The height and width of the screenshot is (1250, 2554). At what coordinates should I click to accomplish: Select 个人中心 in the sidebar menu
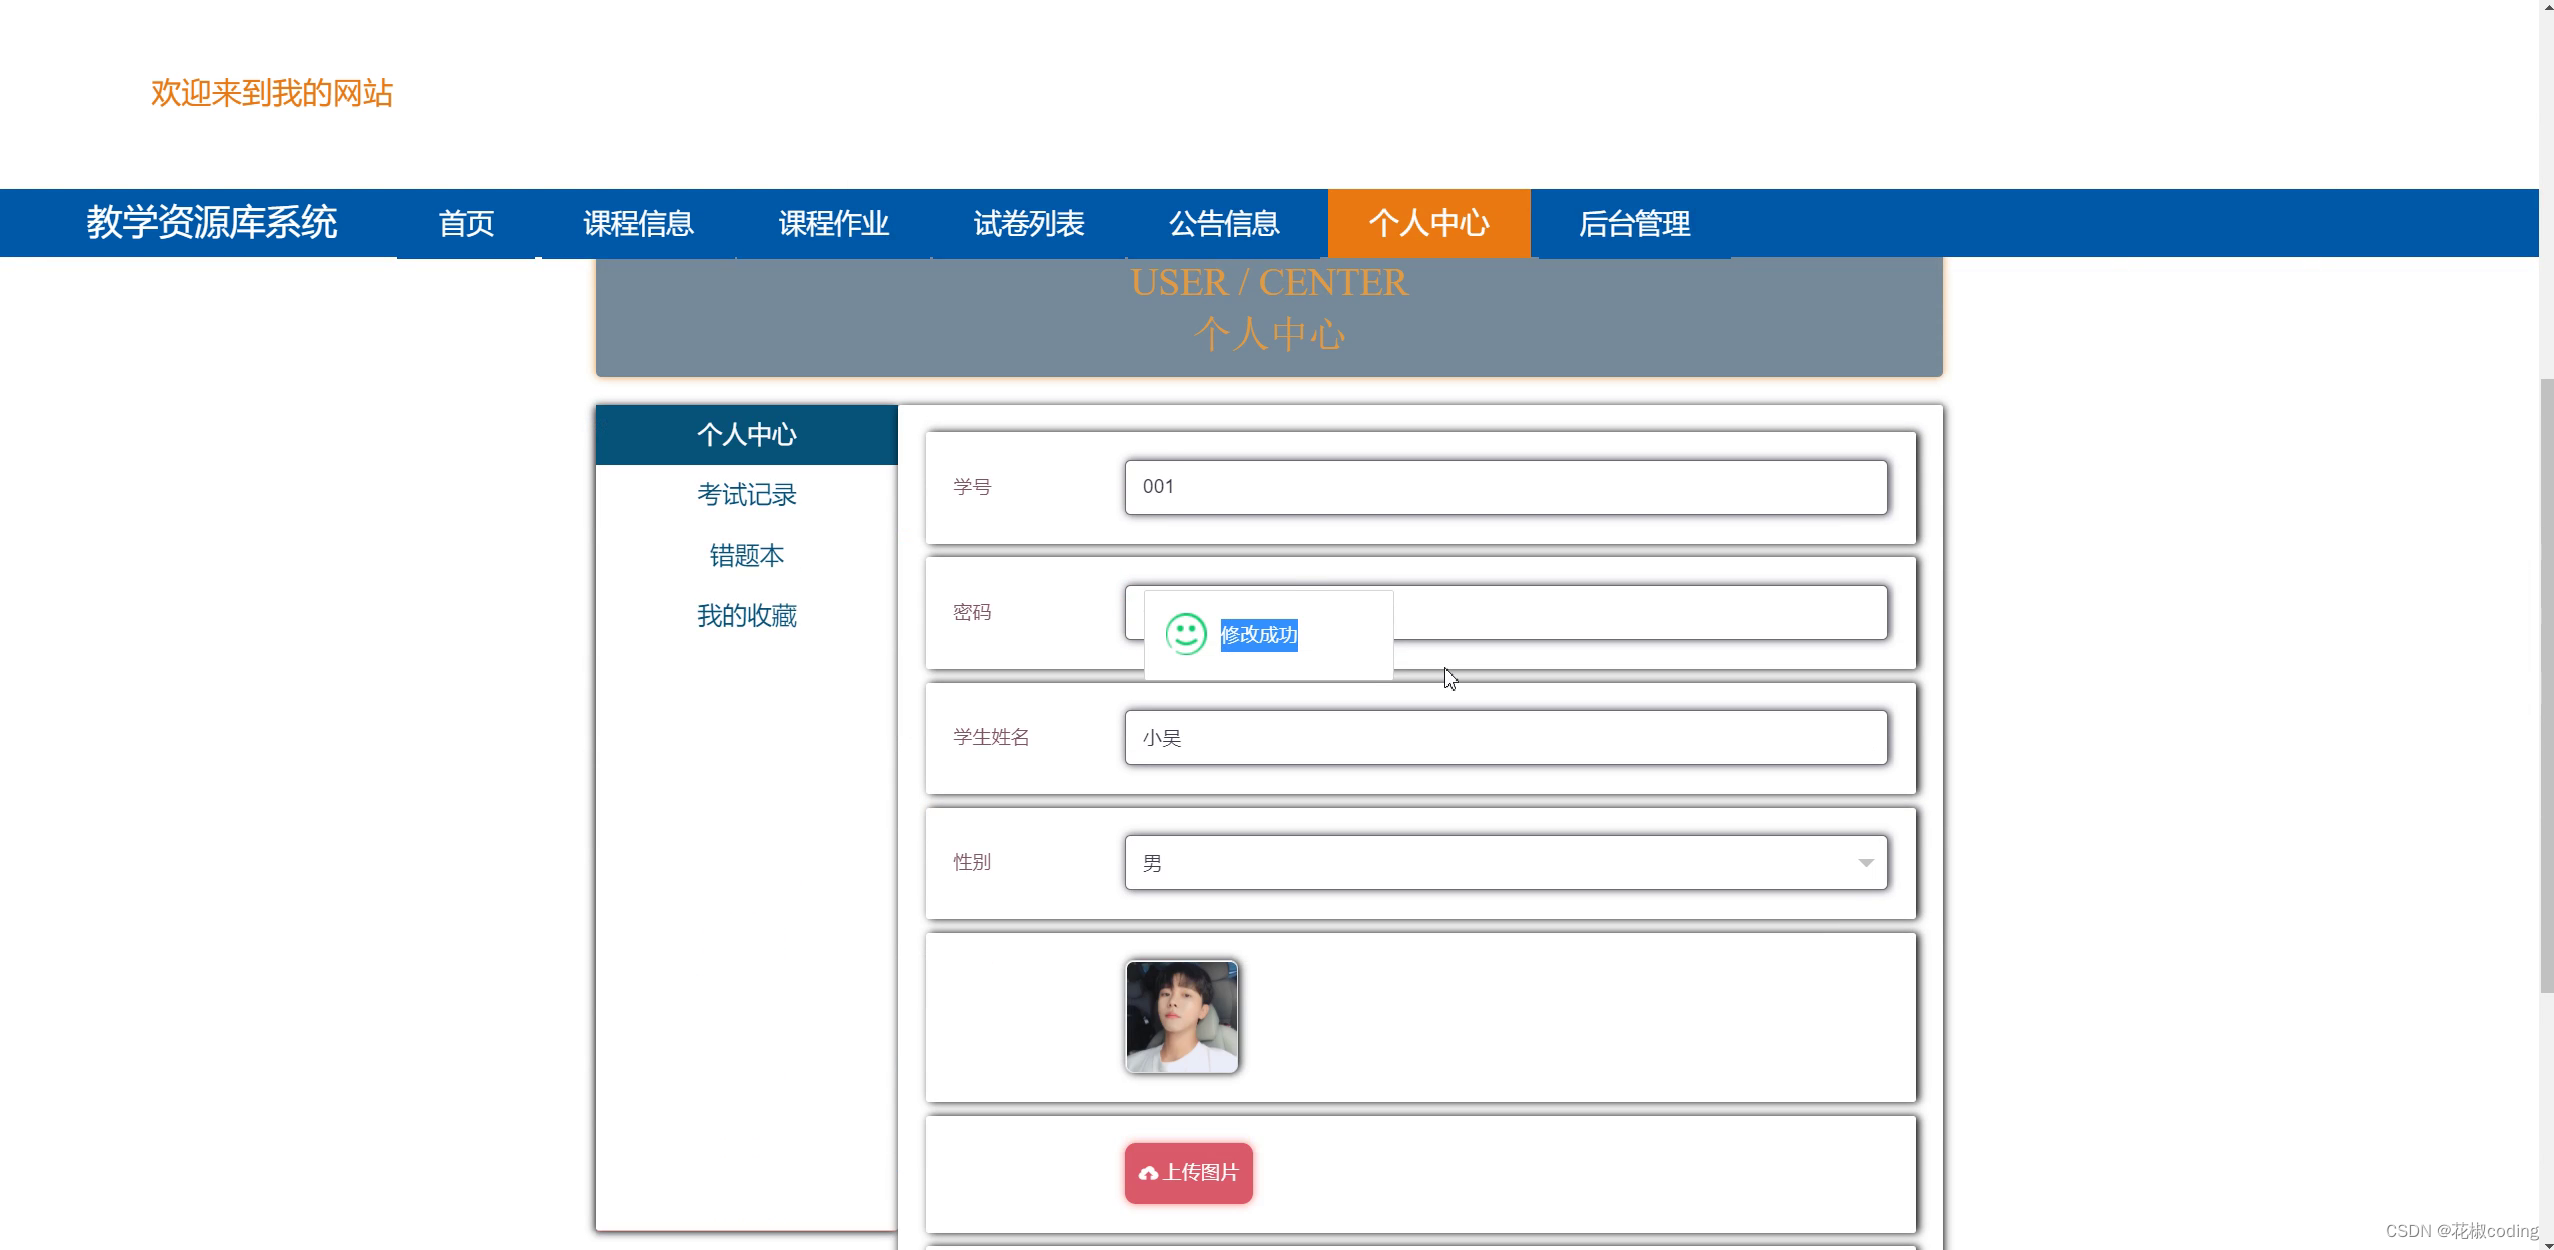click(x=746, y=434)
